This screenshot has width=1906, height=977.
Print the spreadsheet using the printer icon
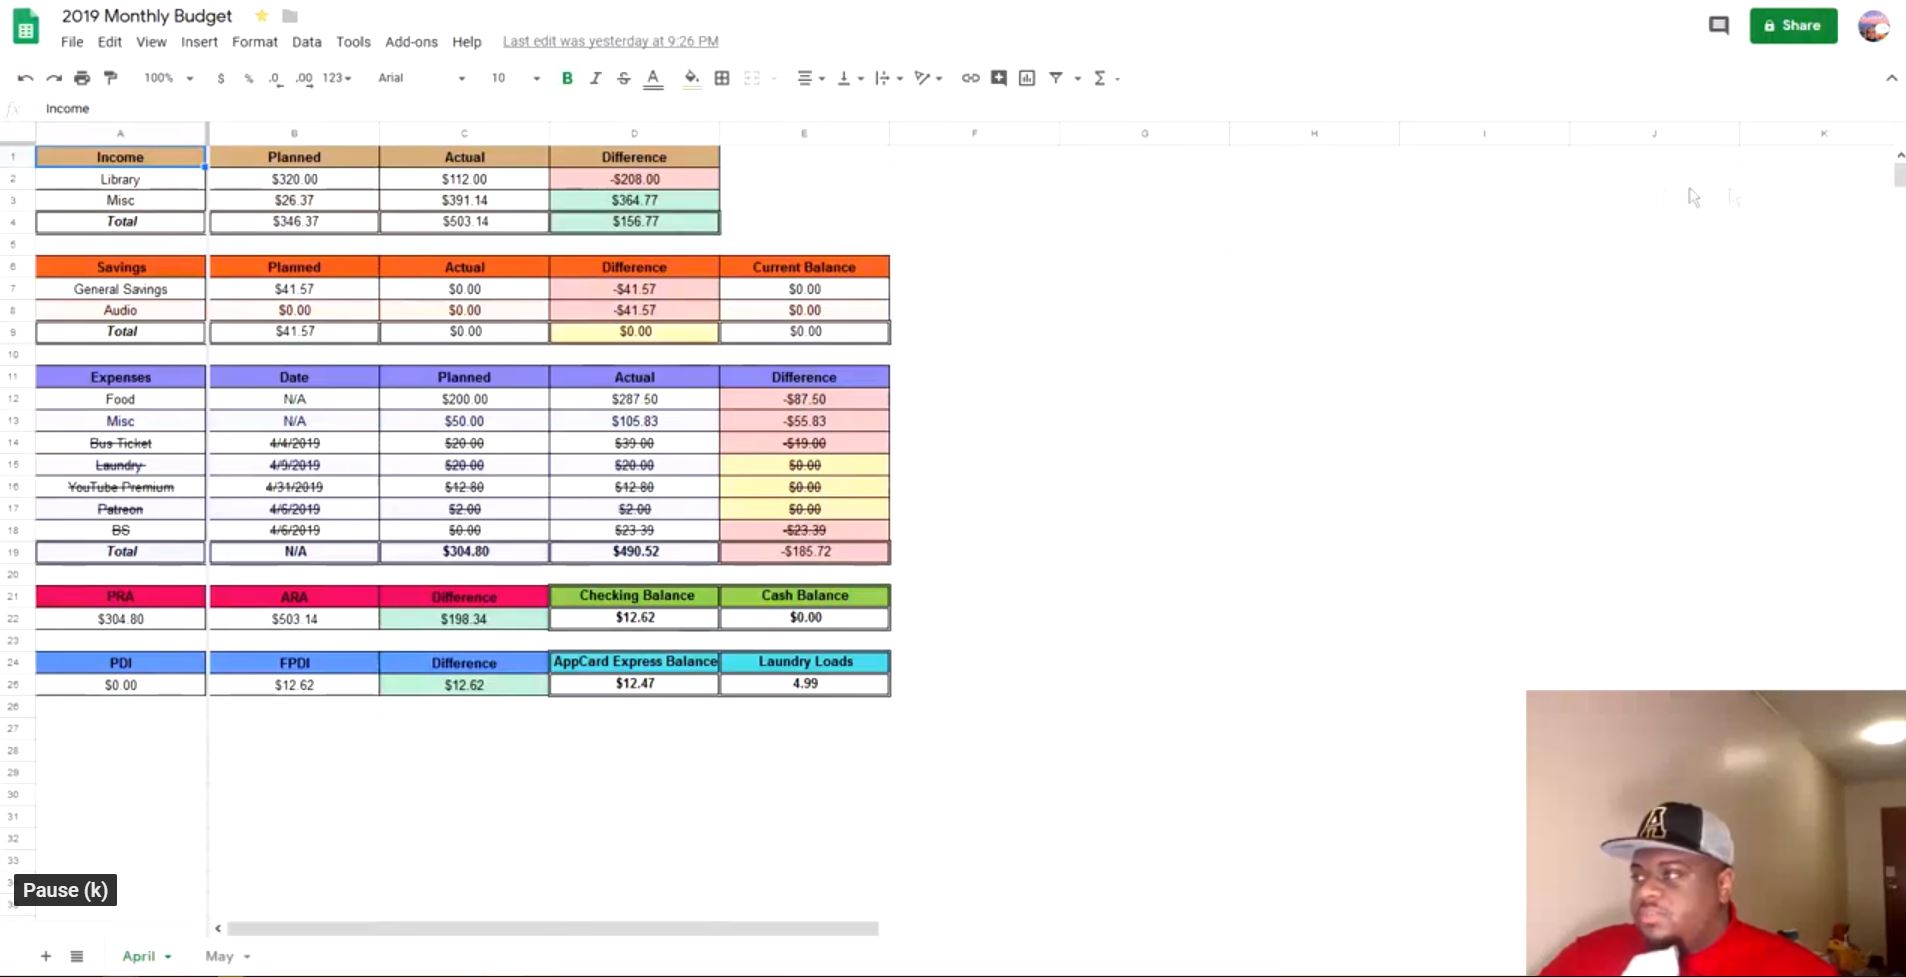point(82,78)
